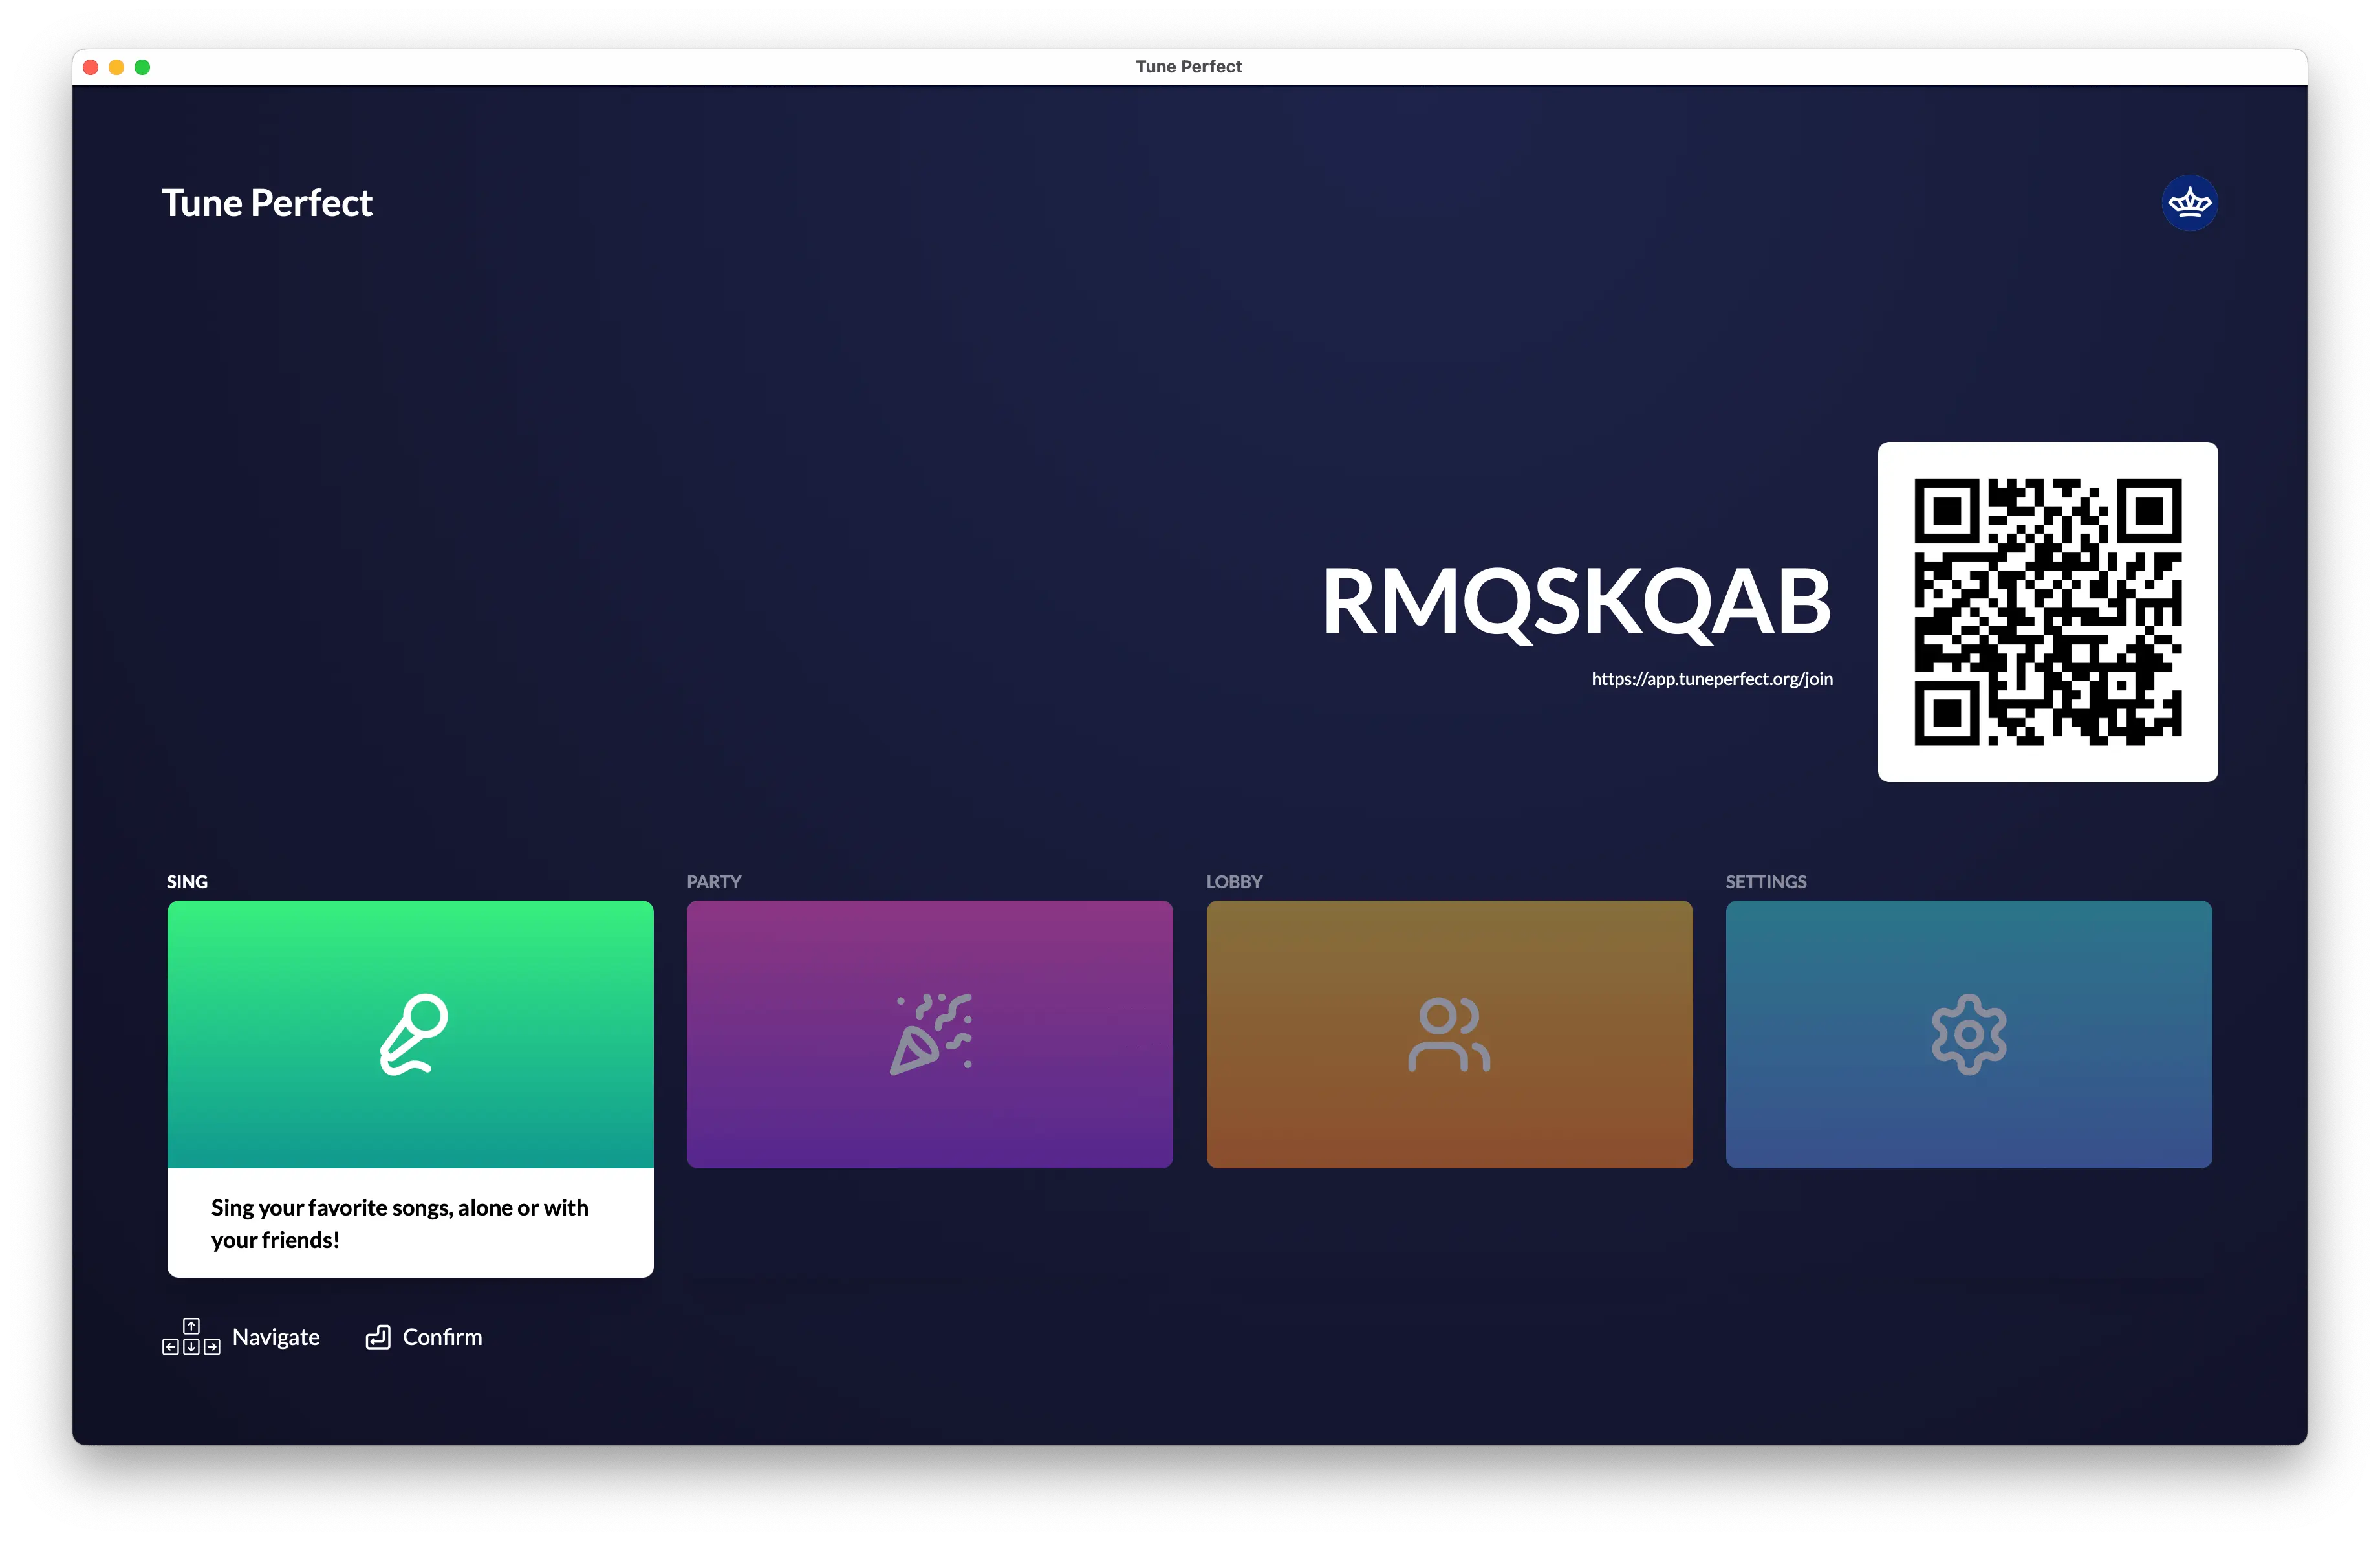Select the SETTINGS label

click(1766, 882)
